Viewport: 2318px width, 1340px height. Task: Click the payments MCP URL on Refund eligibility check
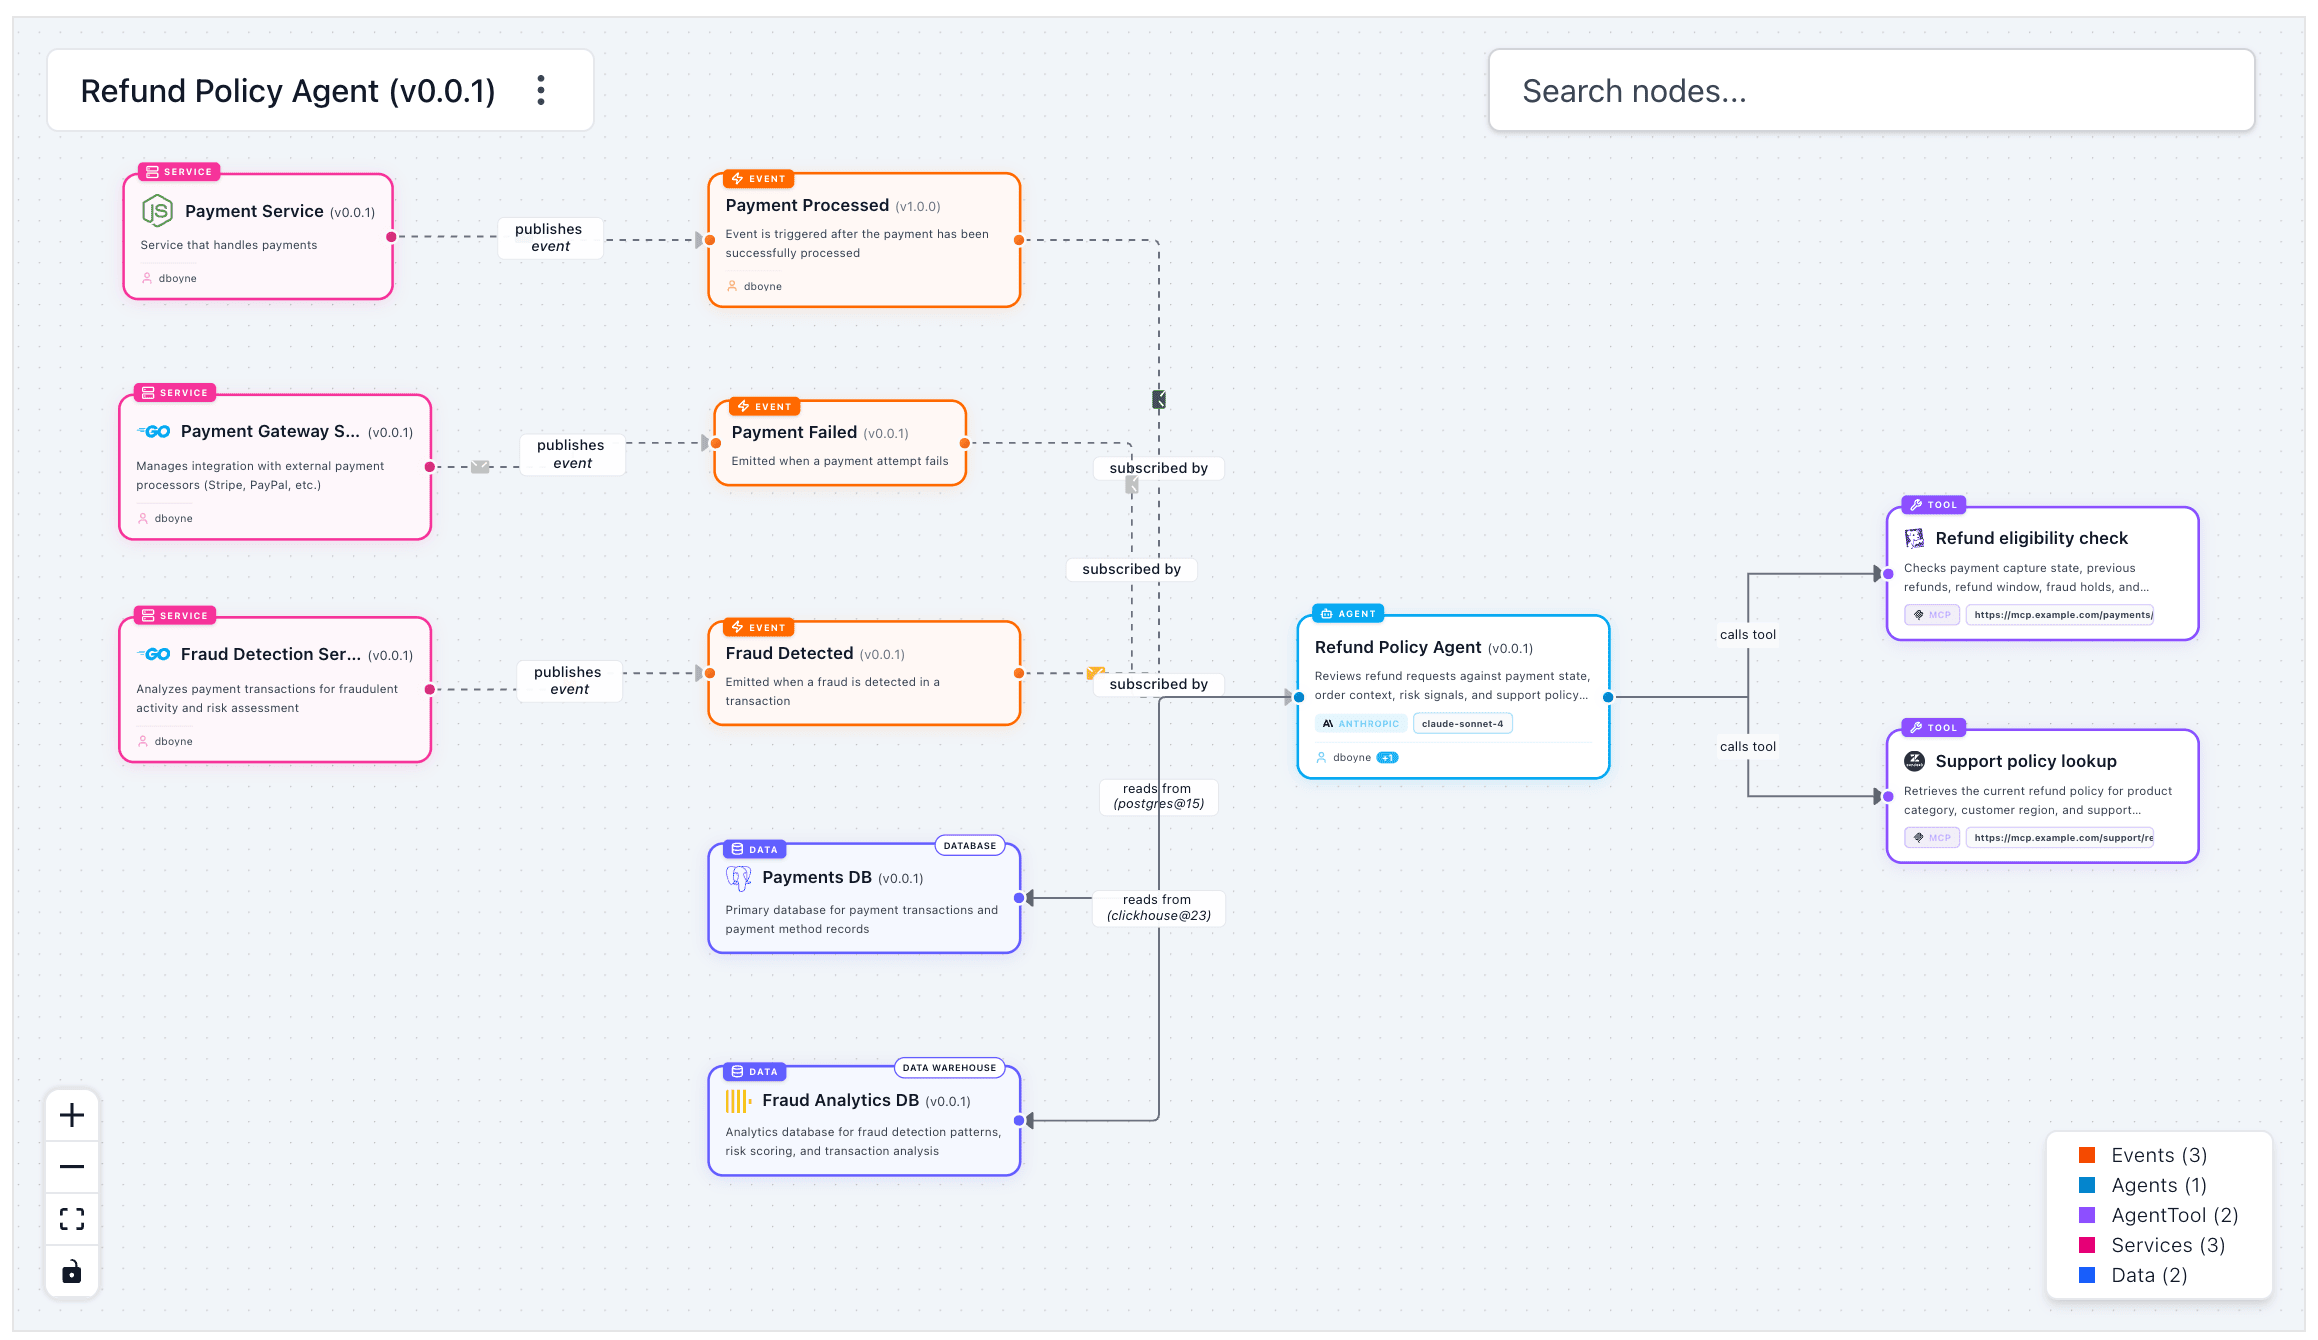(x=2060, y=615)
